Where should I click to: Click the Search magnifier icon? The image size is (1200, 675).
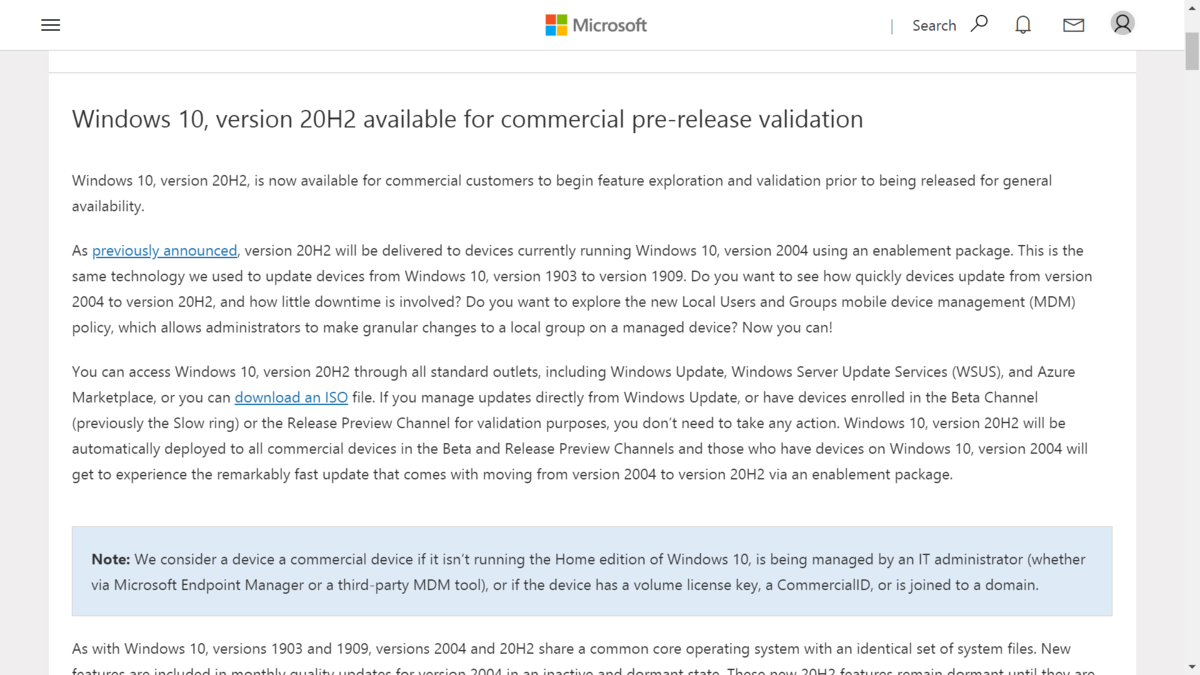[x=980, y=24]
